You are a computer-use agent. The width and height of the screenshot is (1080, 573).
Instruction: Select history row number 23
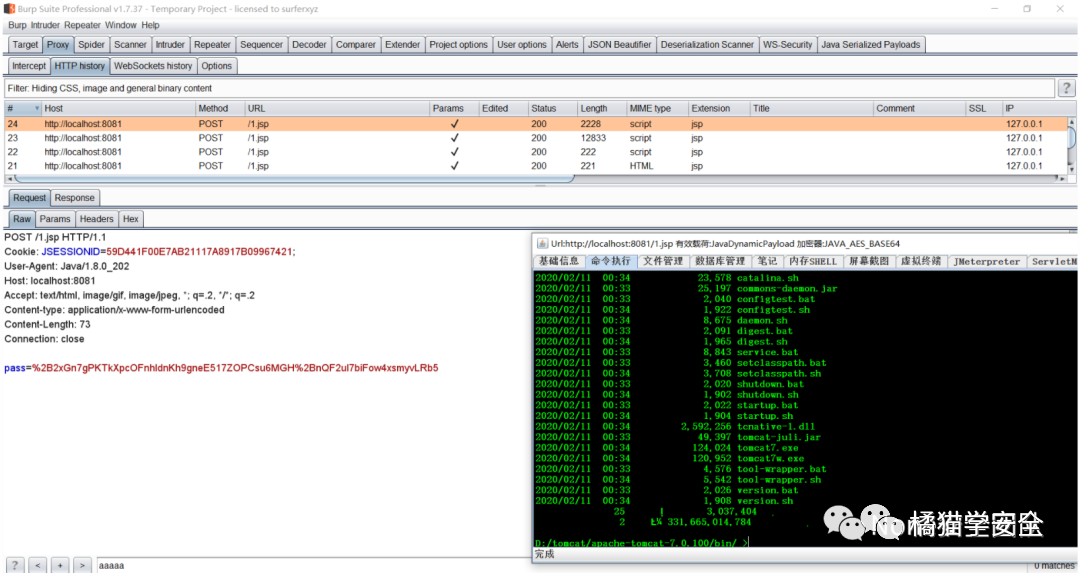(x=537, y=138)
